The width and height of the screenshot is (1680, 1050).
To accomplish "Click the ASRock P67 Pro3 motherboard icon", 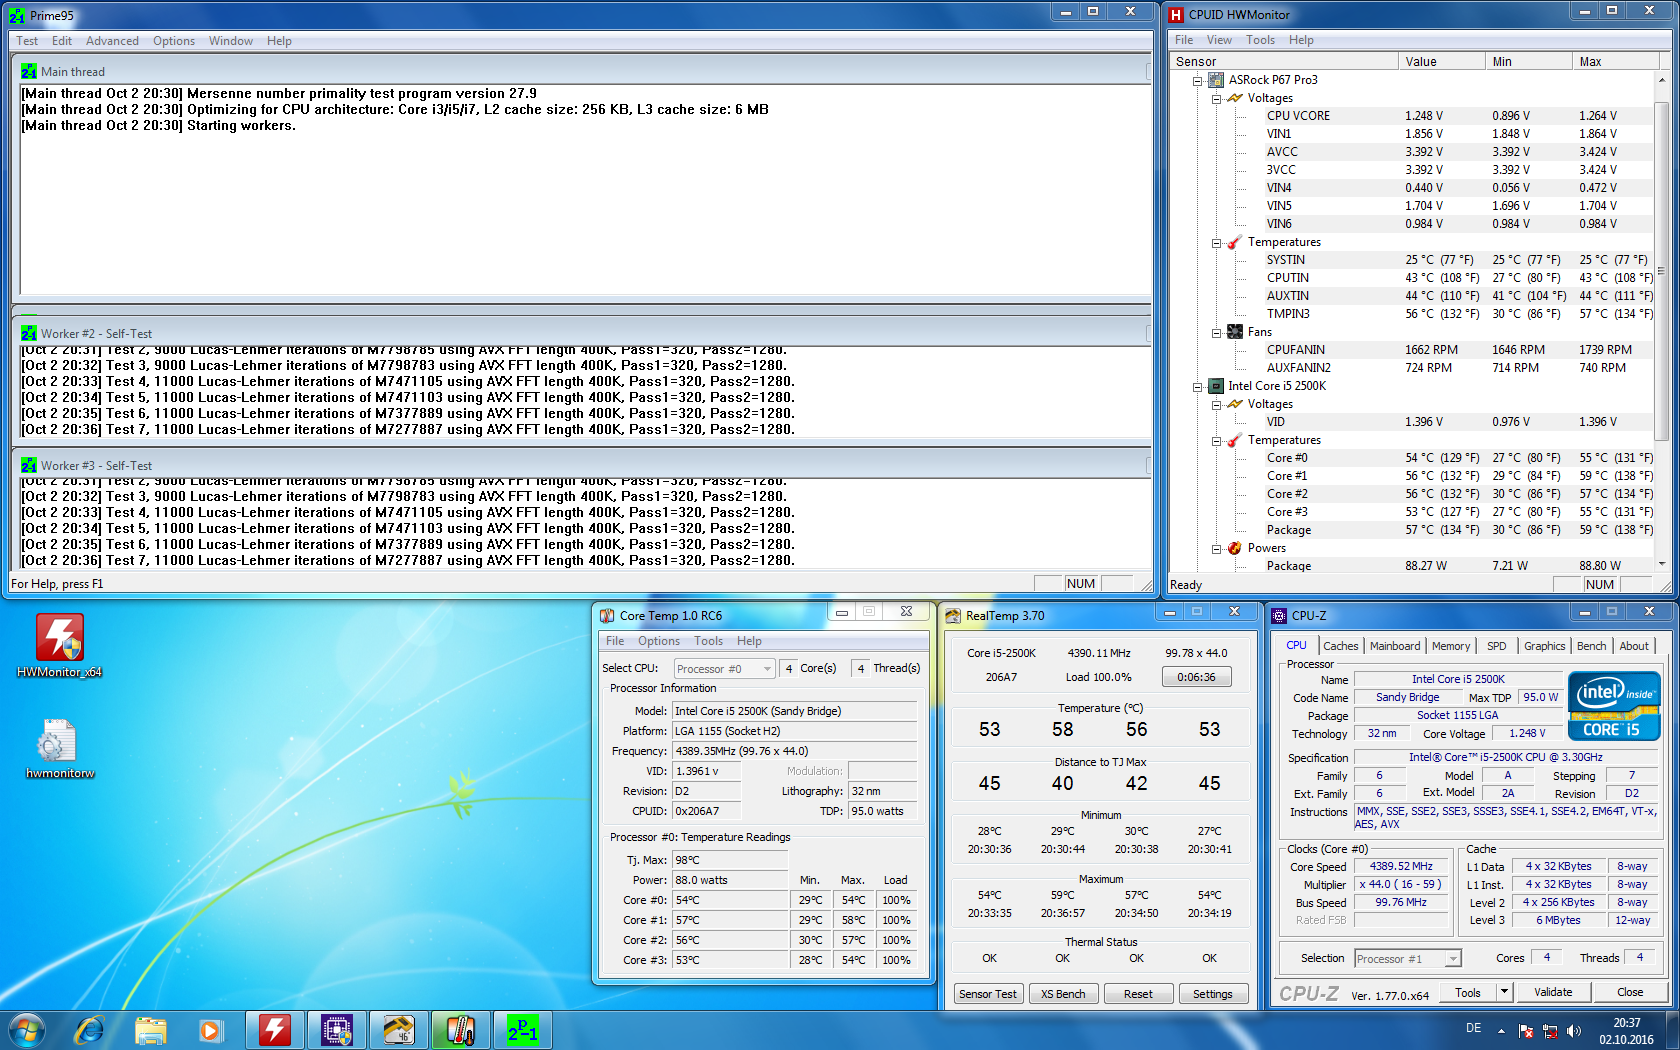I will click(x=1216, y=80).
